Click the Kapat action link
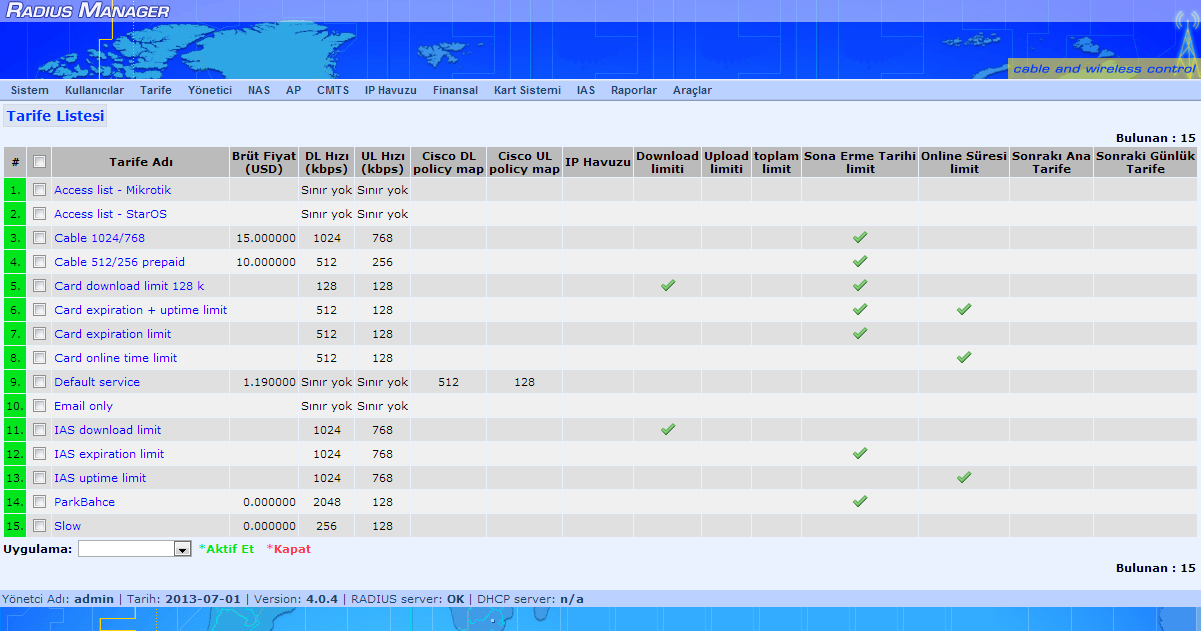This screenshot has height=636, width=1201. [x=289, y=548]
